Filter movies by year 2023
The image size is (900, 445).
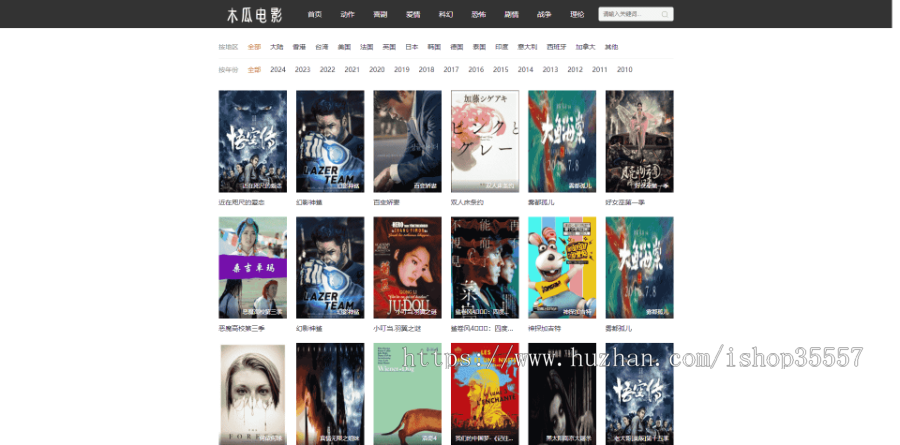pos(302,69)
